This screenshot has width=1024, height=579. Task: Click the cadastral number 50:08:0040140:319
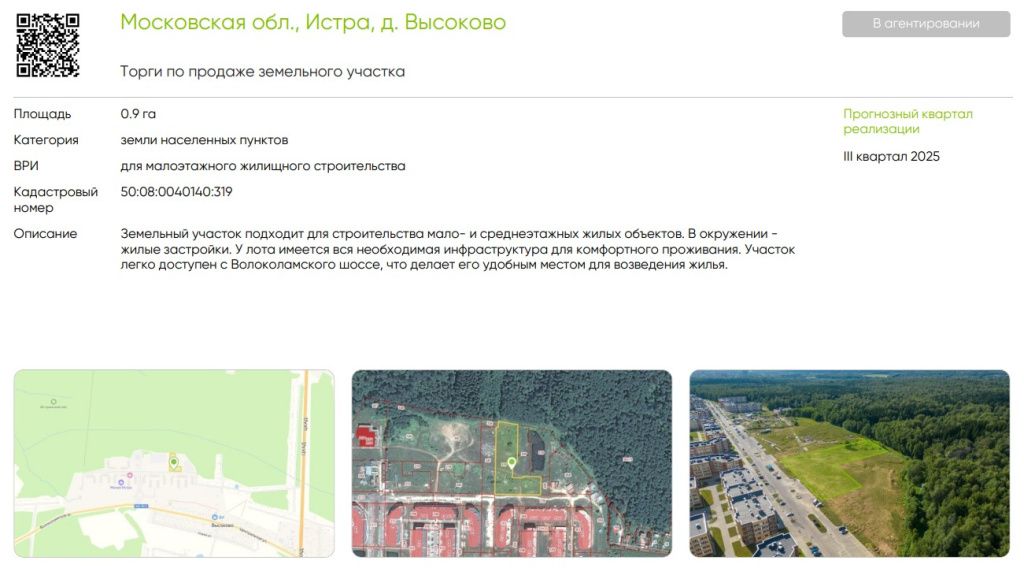[176, 192]
